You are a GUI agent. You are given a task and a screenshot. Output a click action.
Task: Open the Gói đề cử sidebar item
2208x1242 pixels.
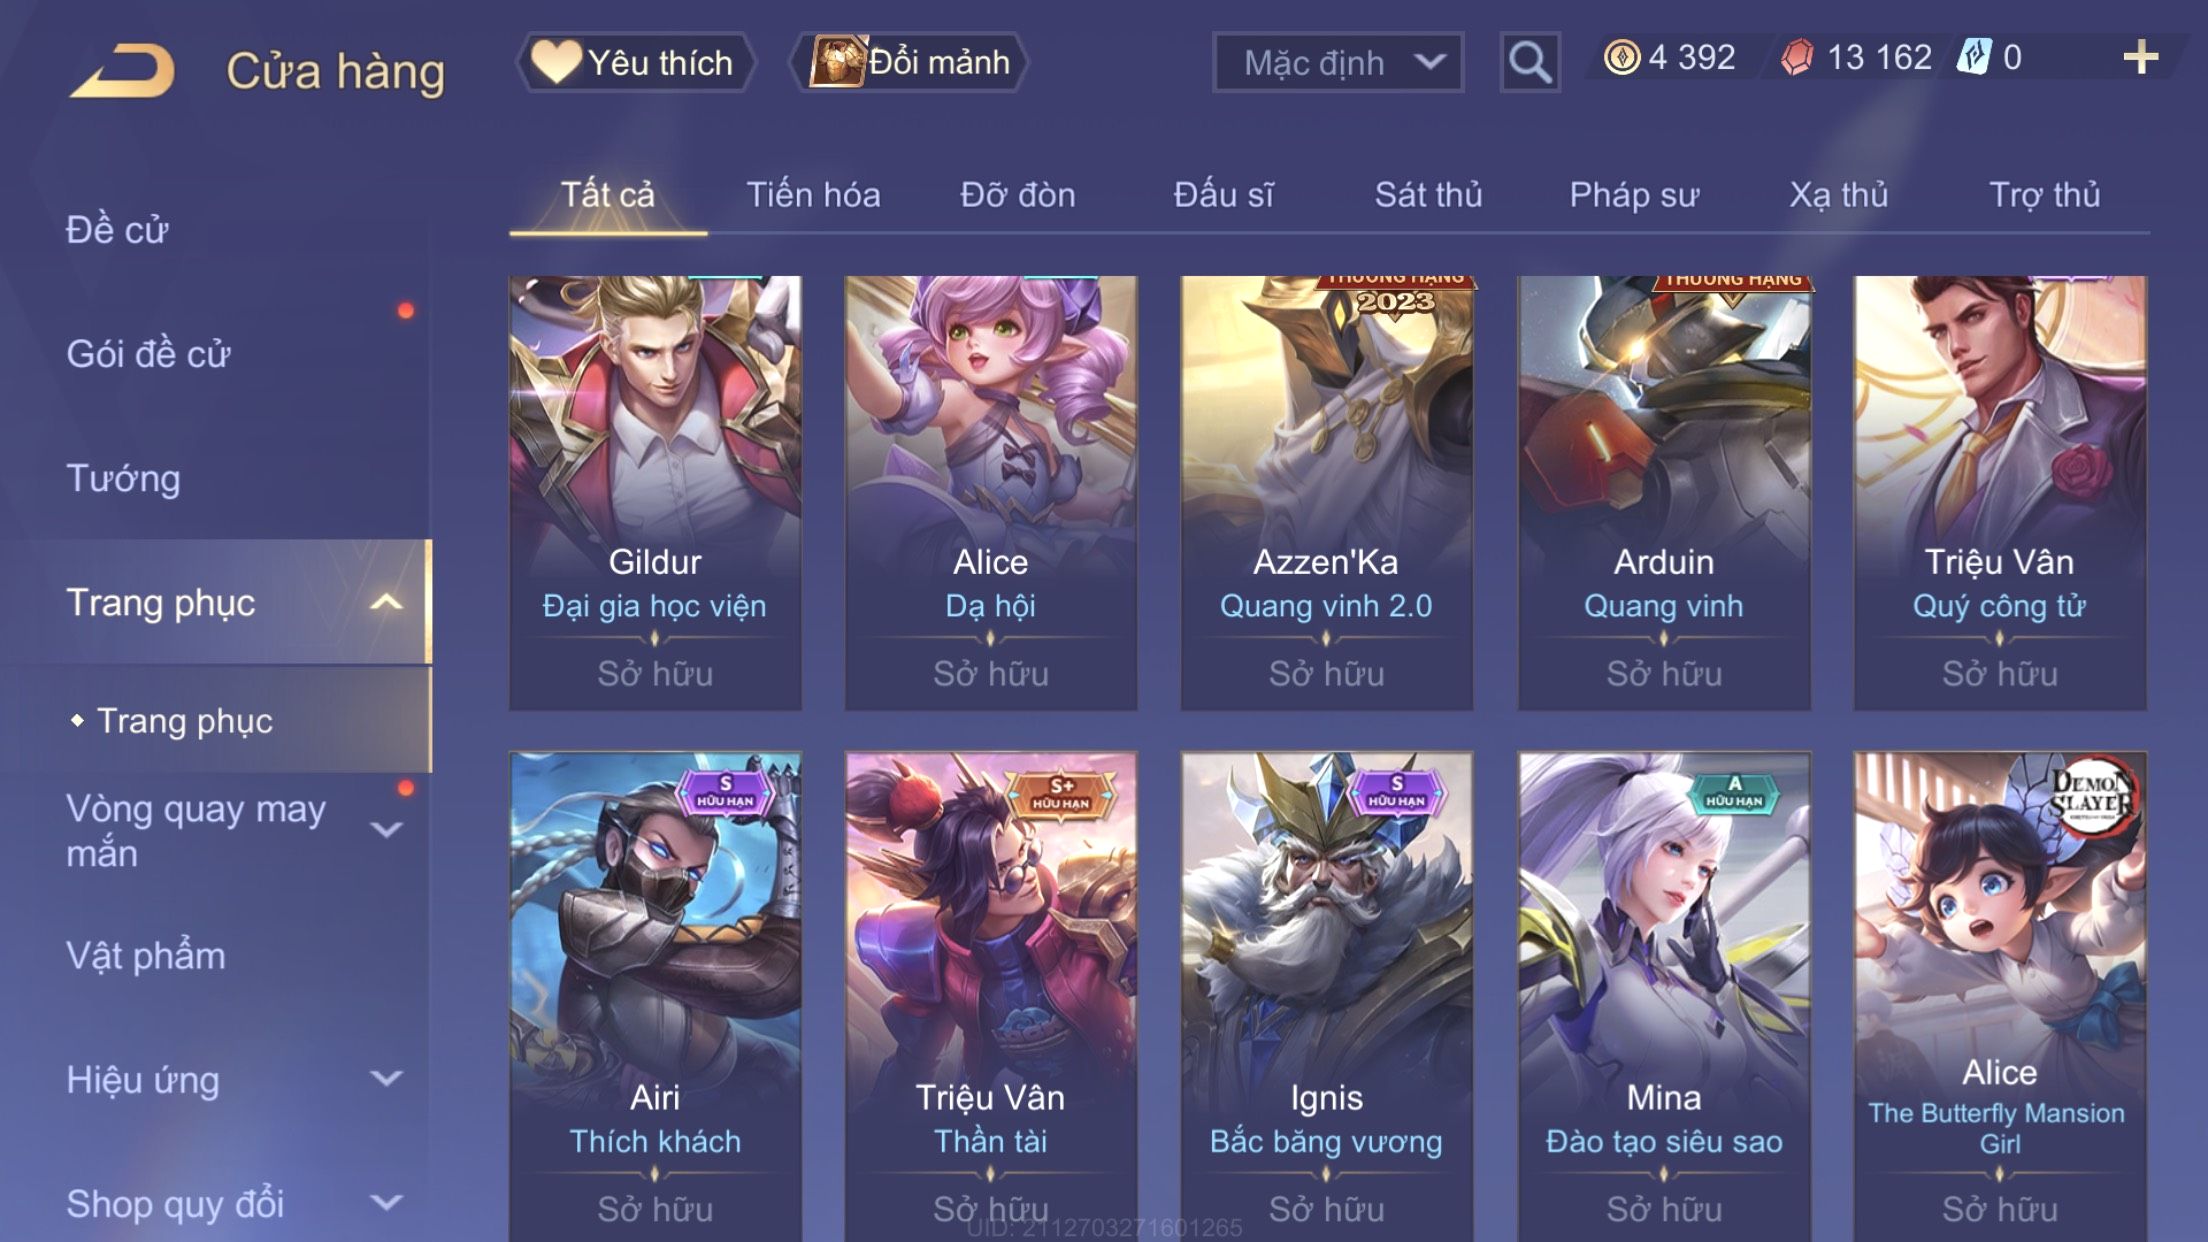pyautogui.click(x=148, y=354)
